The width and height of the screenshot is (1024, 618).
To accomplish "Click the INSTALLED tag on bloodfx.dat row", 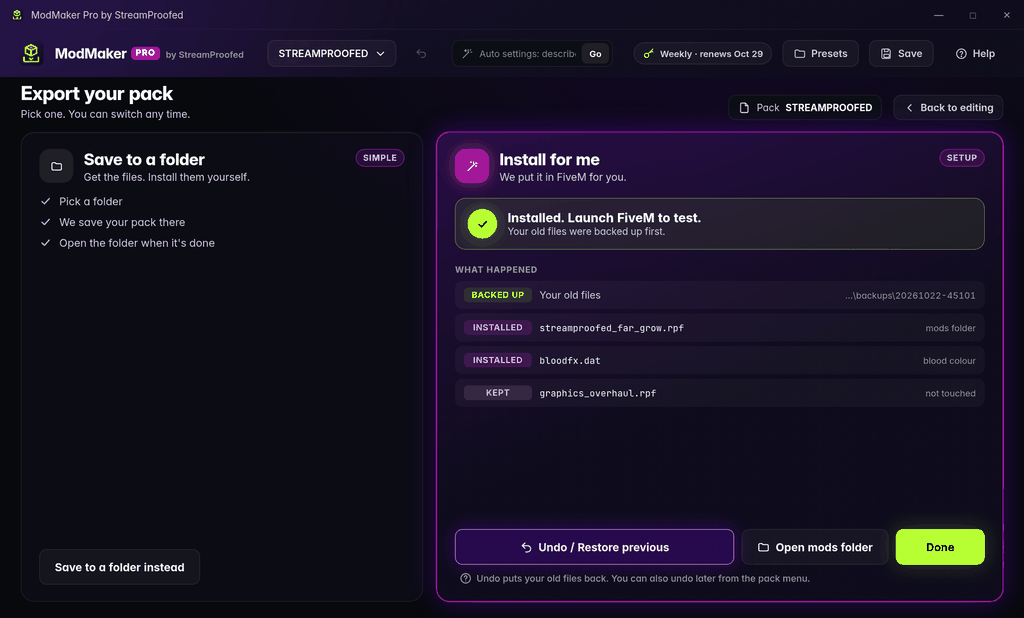I will click(498, 360).
